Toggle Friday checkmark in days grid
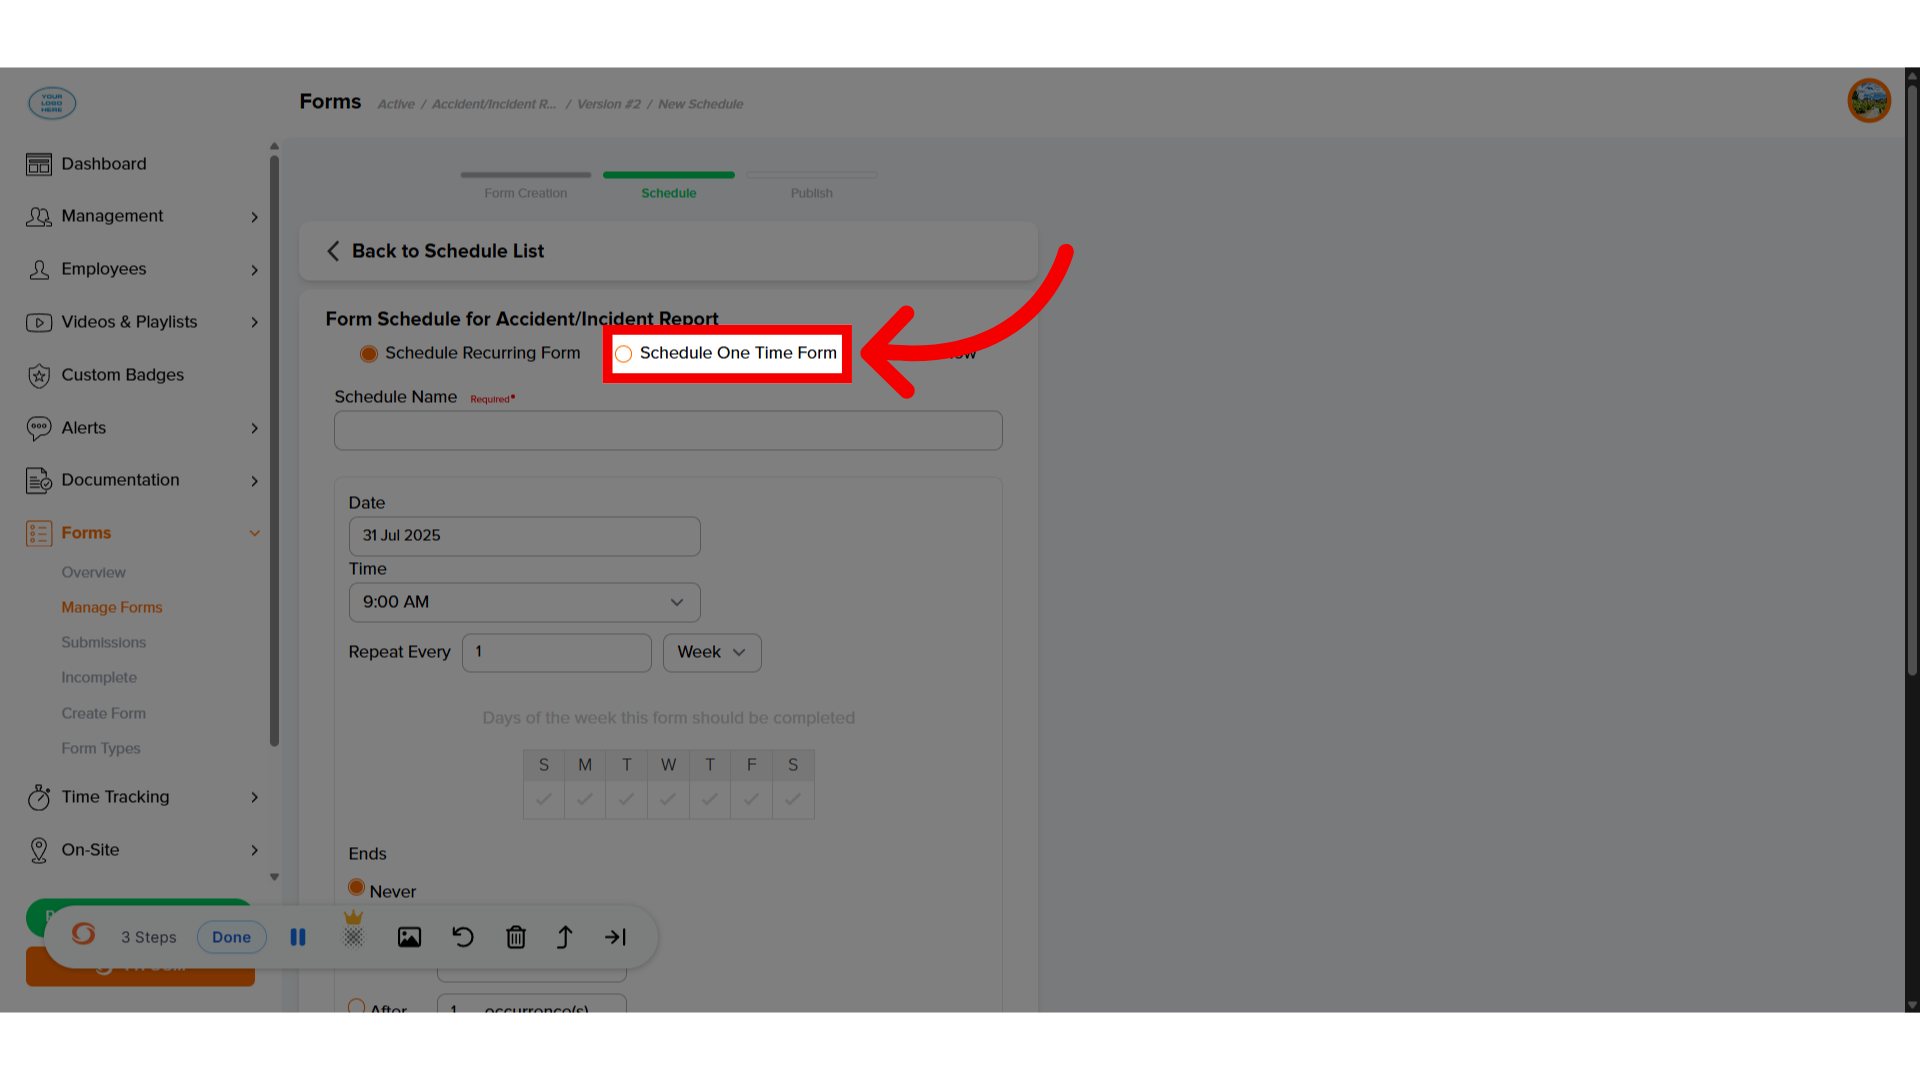Viewport: 1920px width, 1080px height. tap(751, 799)
